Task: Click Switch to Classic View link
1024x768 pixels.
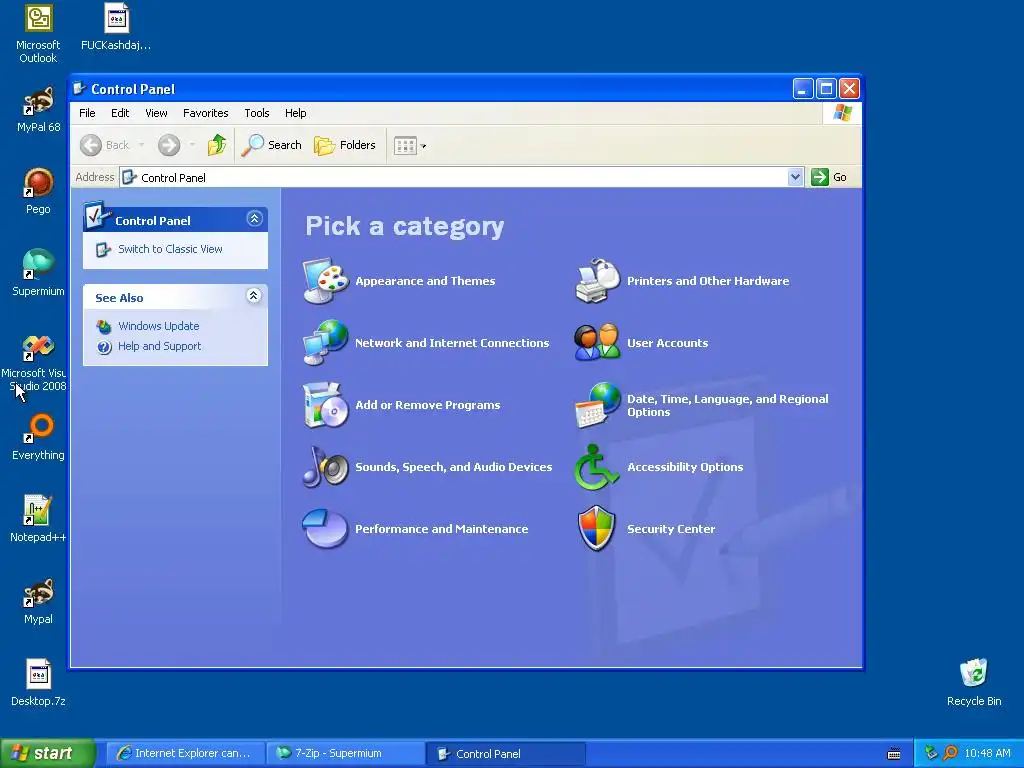Action: 170,249
